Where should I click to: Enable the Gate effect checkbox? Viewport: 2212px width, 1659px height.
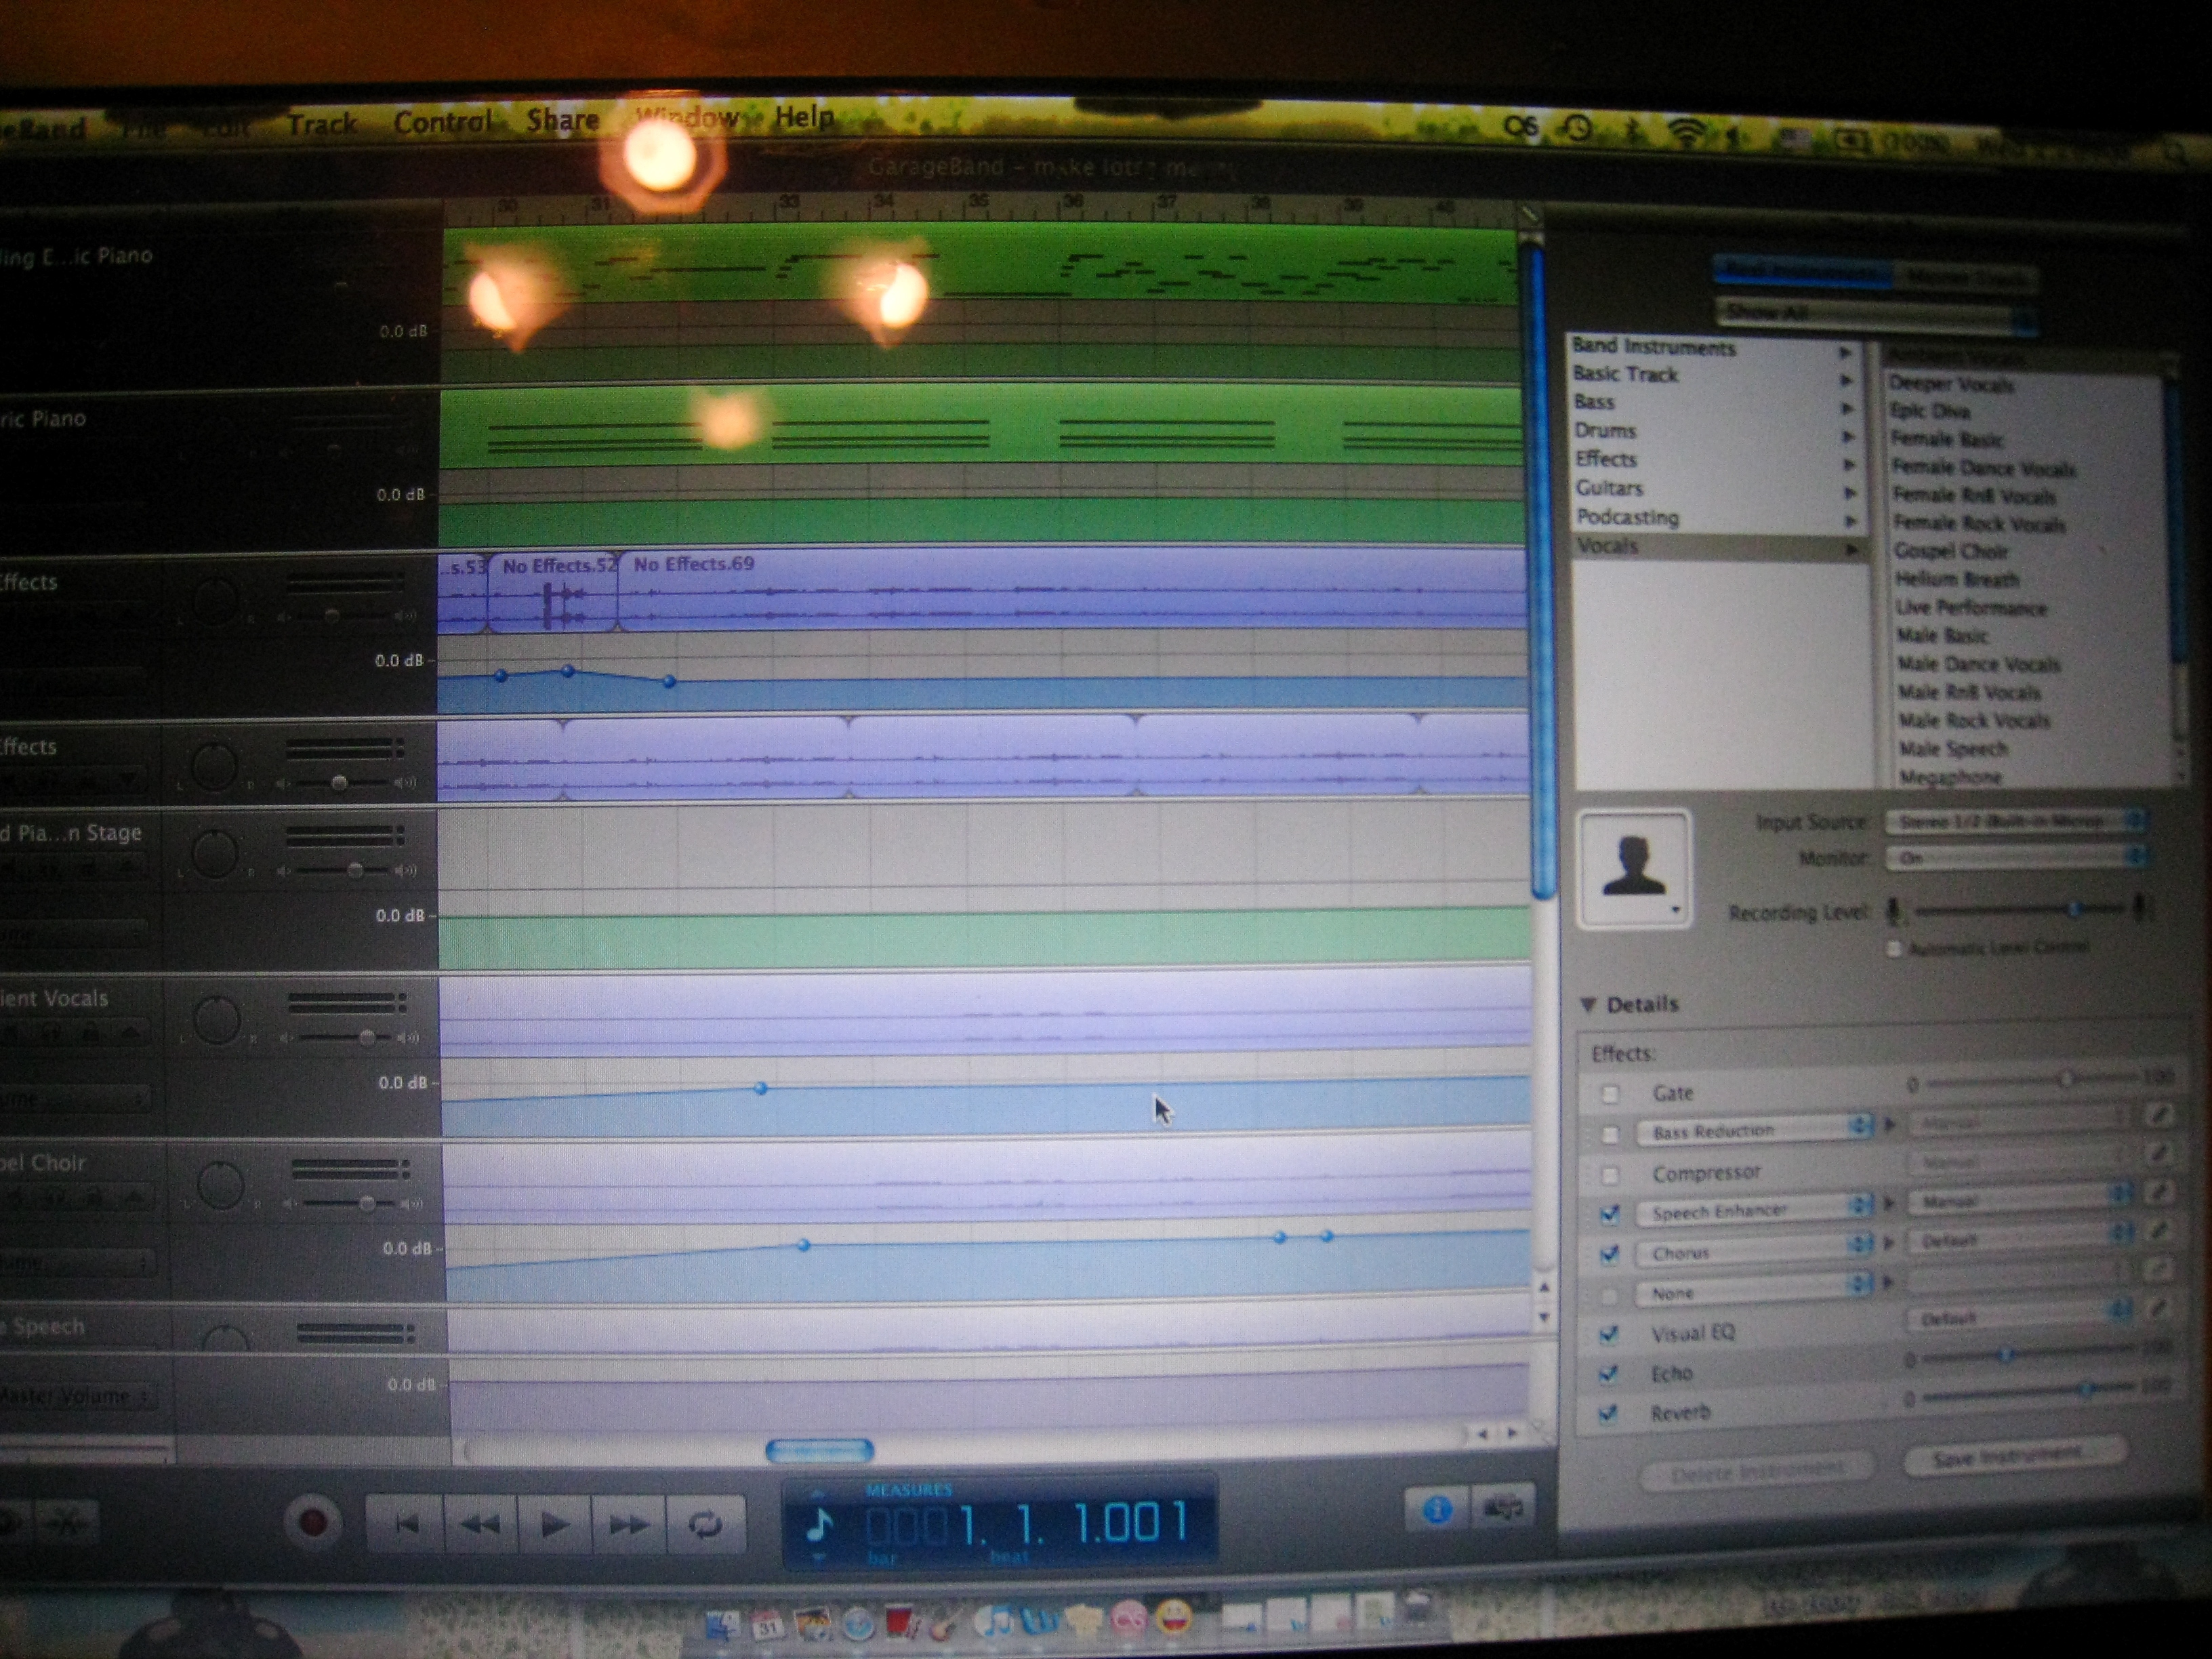click(x=1610, y=1094)
